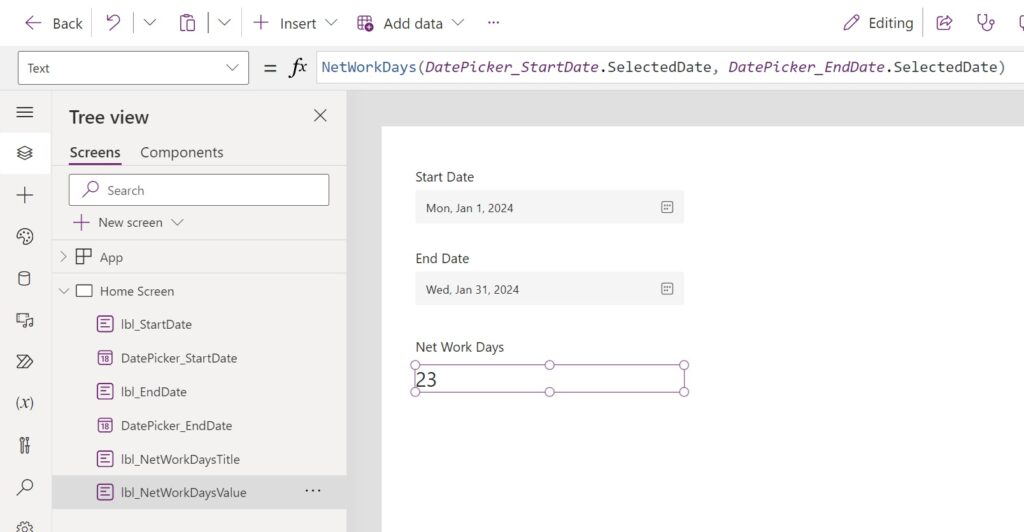
Task: Click the Undo icon
Action: tap(113, 23)
